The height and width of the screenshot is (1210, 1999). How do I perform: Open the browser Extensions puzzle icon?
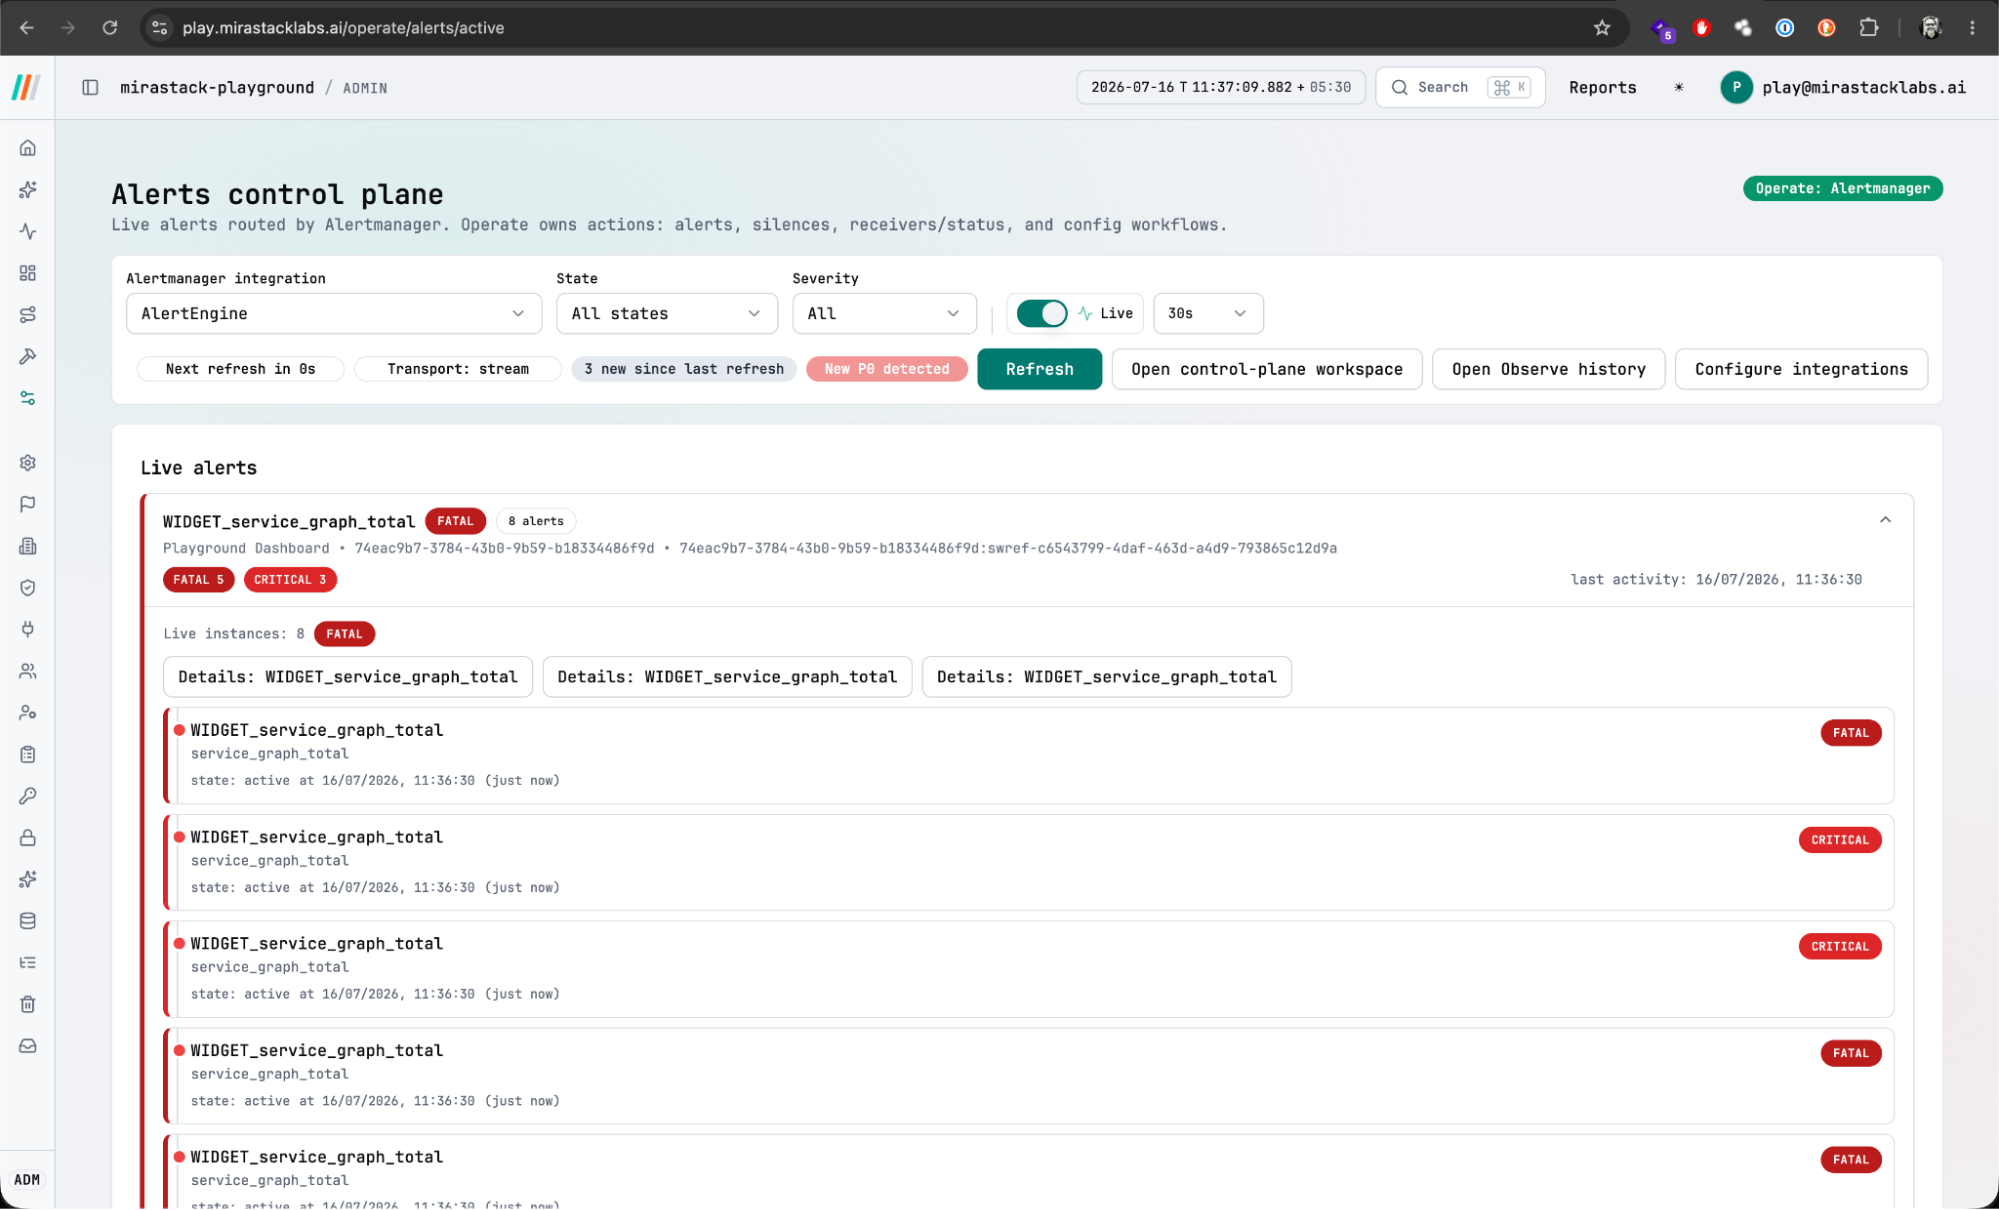tap(1869, 28)
